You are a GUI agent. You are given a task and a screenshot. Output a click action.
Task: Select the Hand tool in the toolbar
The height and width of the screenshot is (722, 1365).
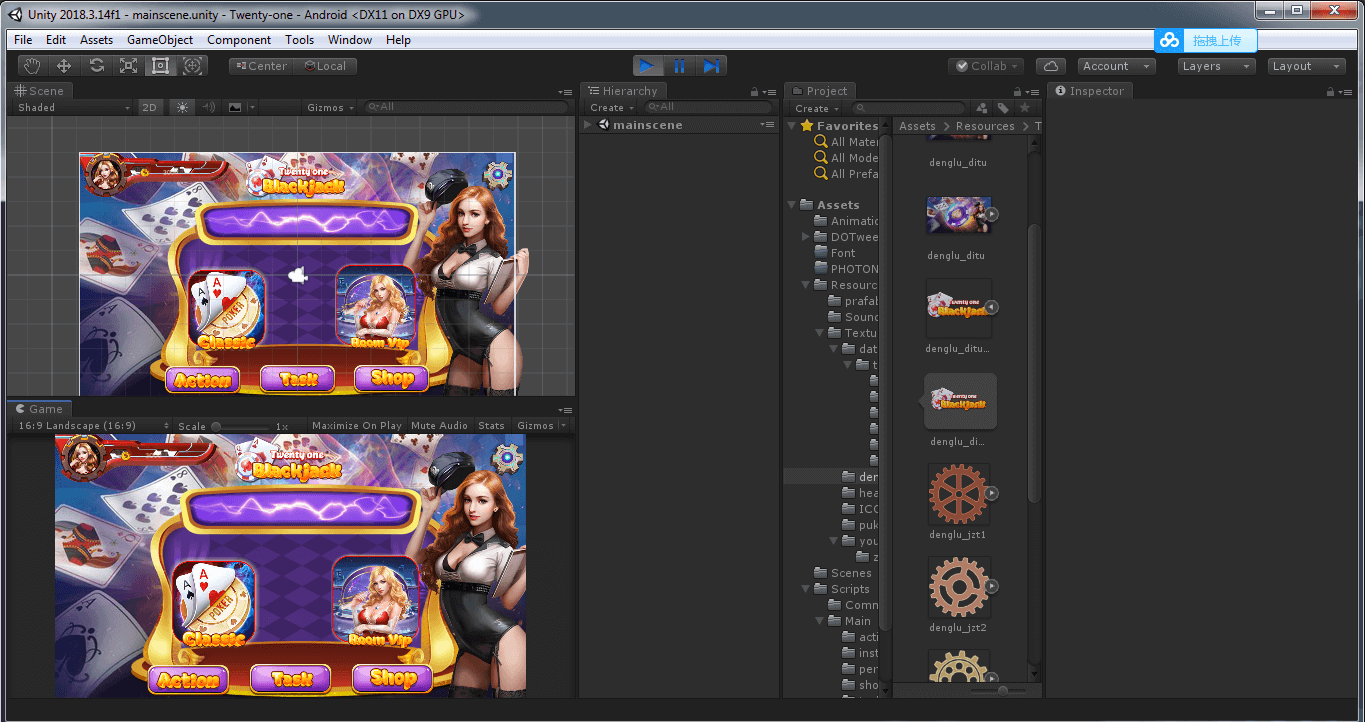click(x=32, y=66)
